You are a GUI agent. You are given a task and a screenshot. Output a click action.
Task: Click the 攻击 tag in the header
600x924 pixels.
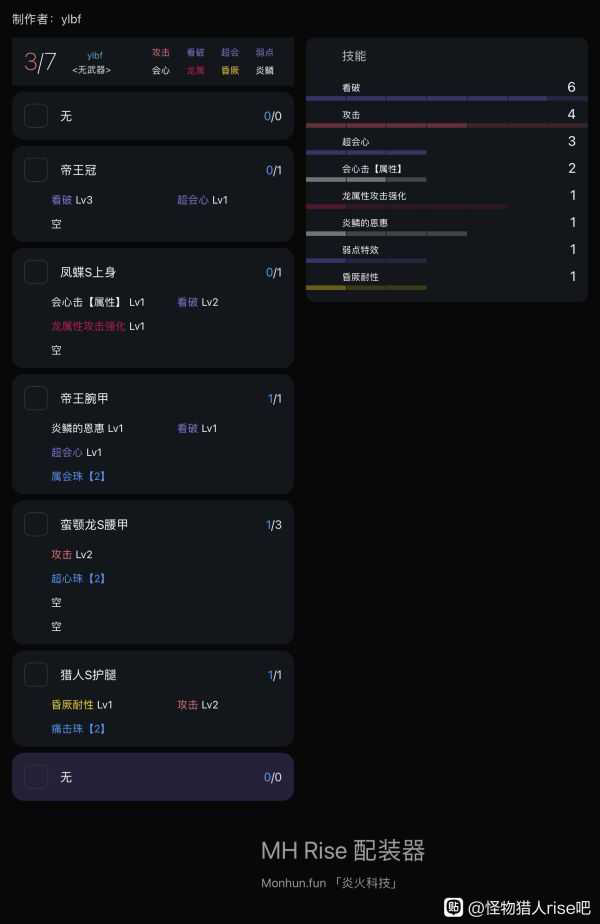click(161, 53)
